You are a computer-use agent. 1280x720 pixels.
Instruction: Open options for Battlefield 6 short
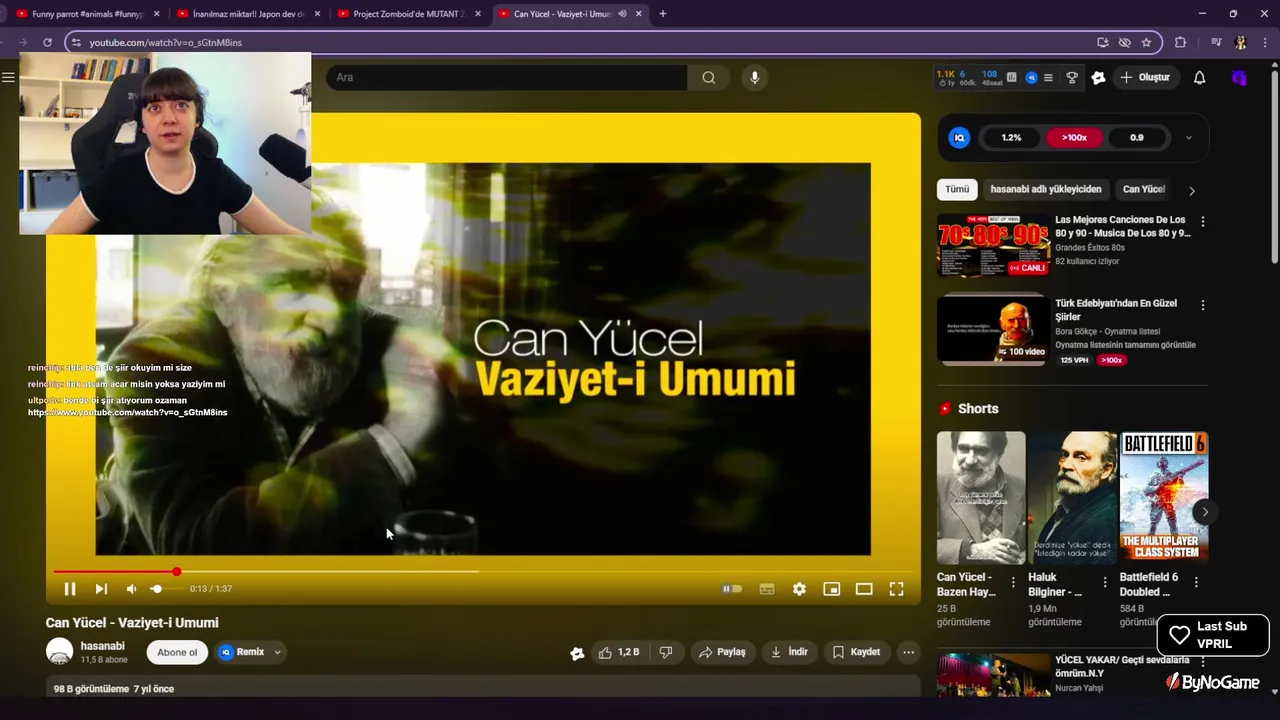point(1196,582)
